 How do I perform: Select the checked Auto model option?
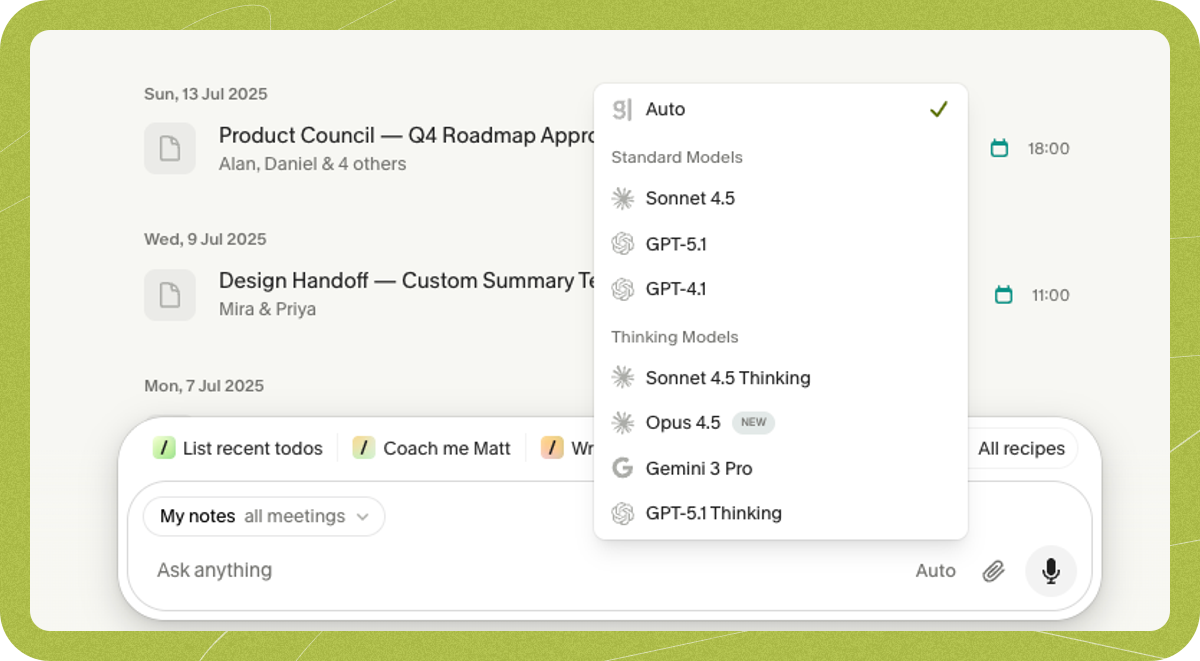click(781, 109)
